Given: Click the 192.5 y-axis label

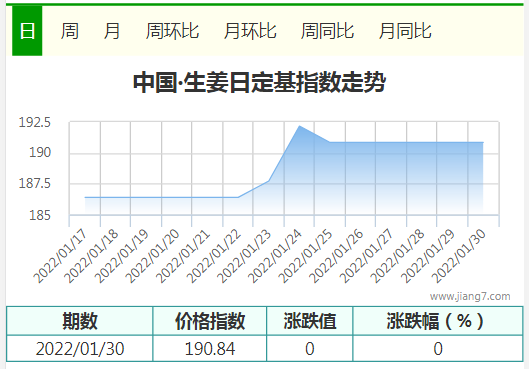Looking at the screenshot, I should 35,122.
